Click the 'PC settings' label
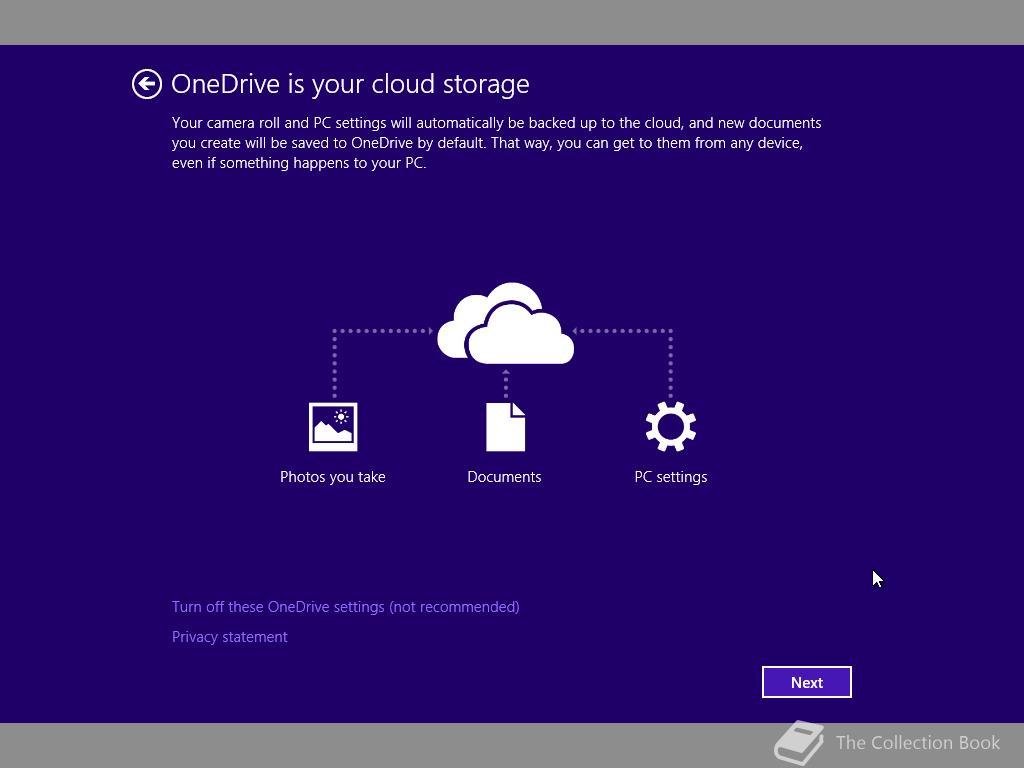1024x768 pixels. 671,477
